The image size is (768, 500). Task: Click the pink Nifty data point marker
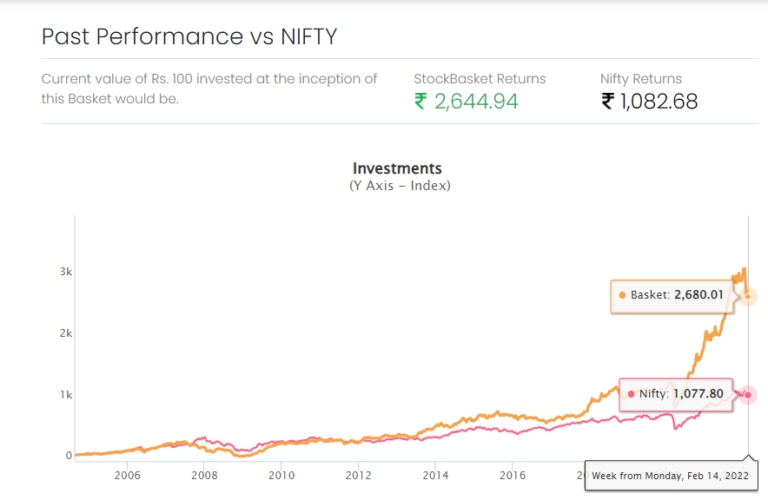click(748, 395)
